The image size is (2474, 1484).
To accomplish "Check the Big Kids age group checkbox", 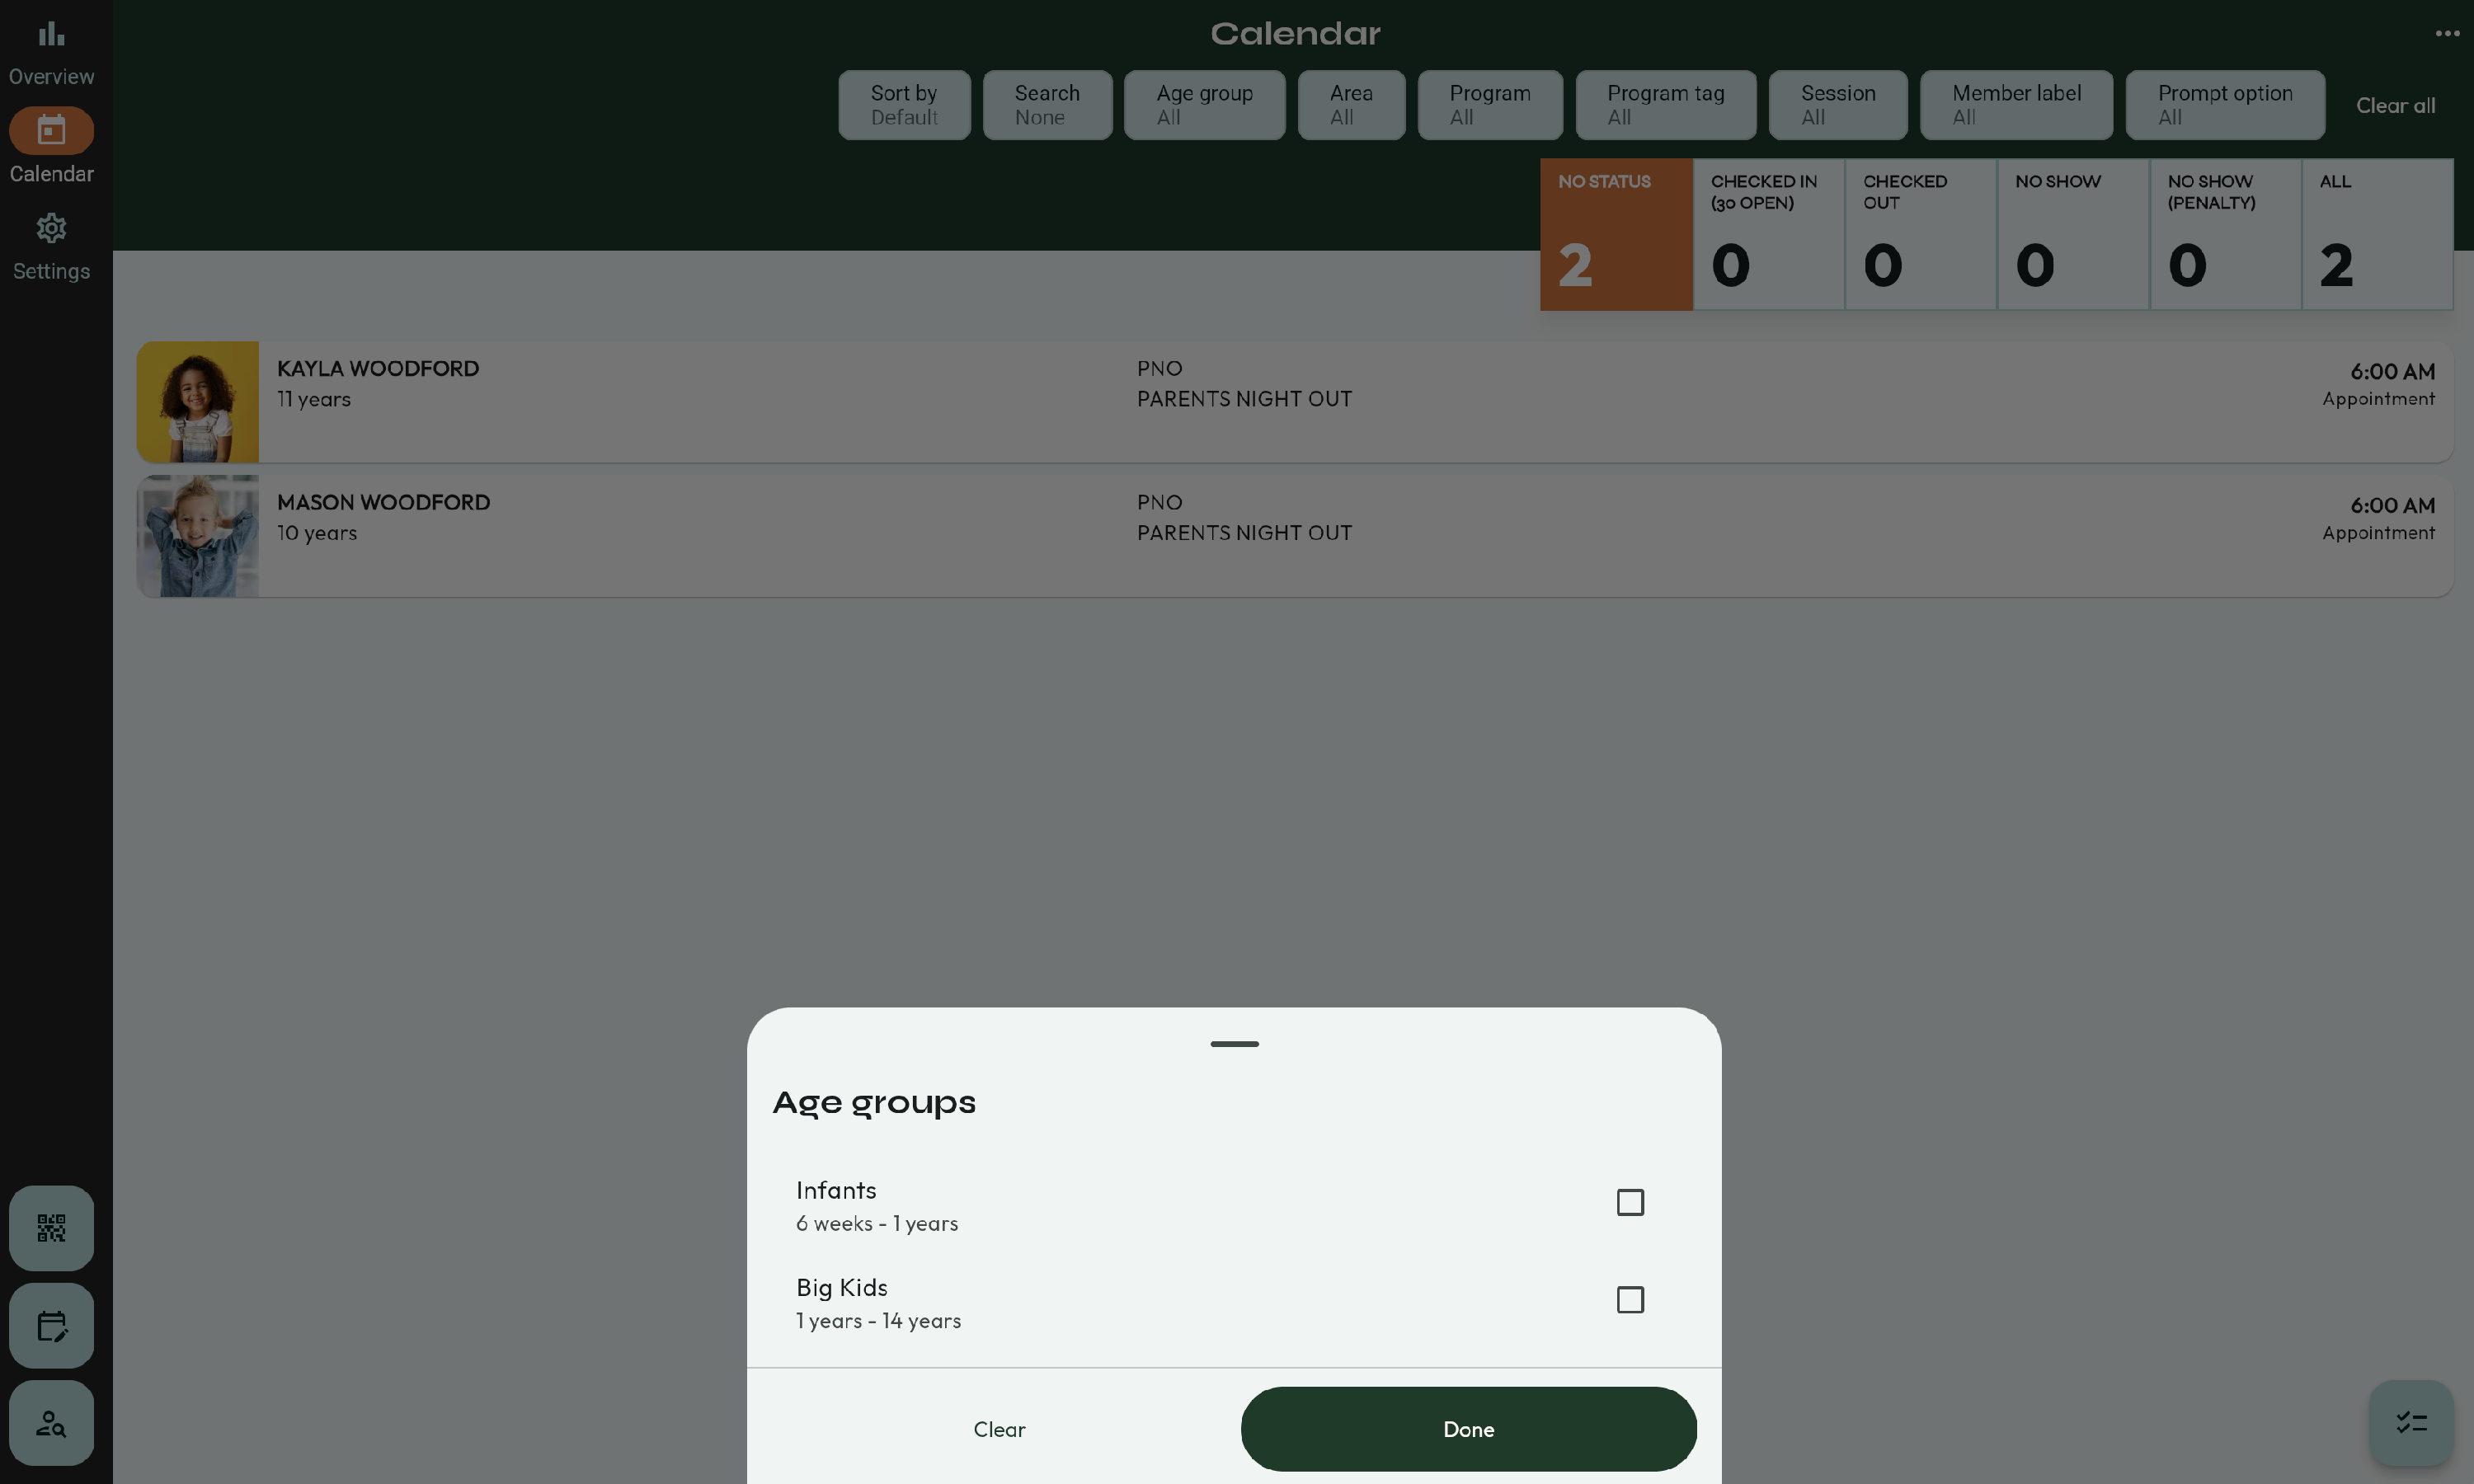I will (1629, 1300).
